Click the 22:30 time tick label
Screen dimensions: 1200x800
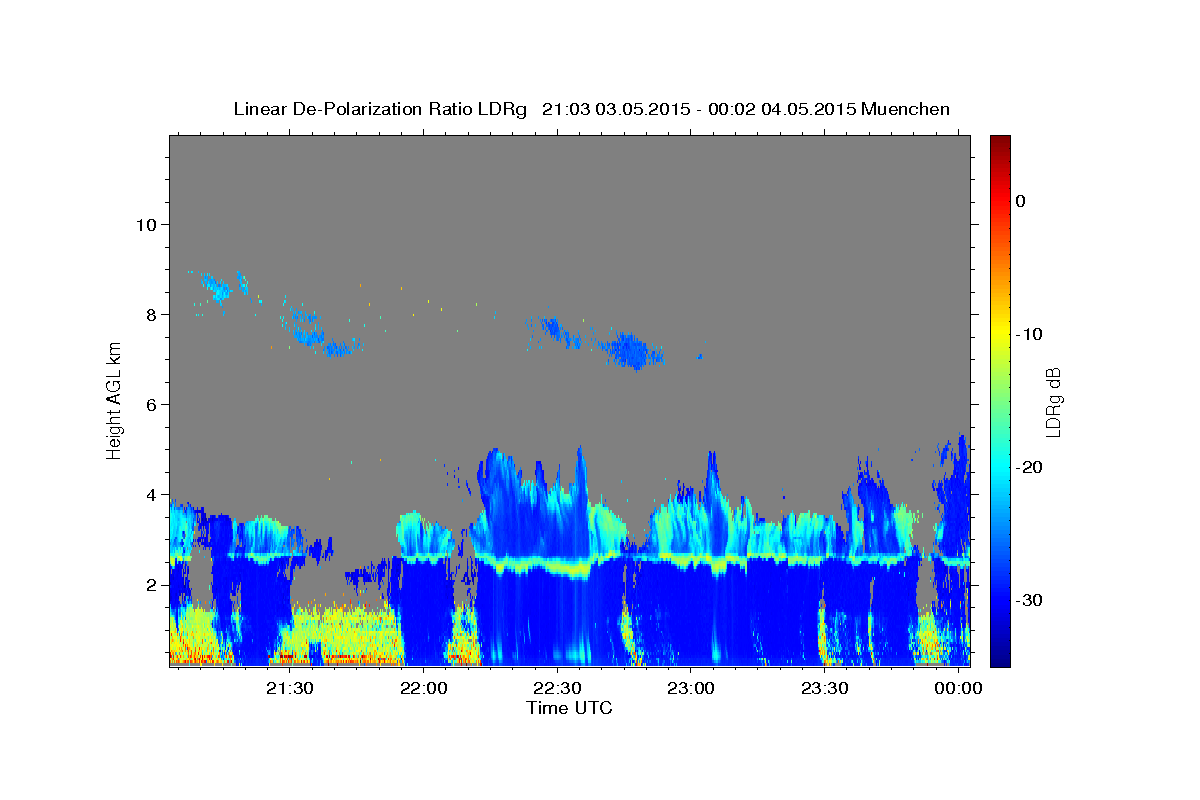[557, 689]
